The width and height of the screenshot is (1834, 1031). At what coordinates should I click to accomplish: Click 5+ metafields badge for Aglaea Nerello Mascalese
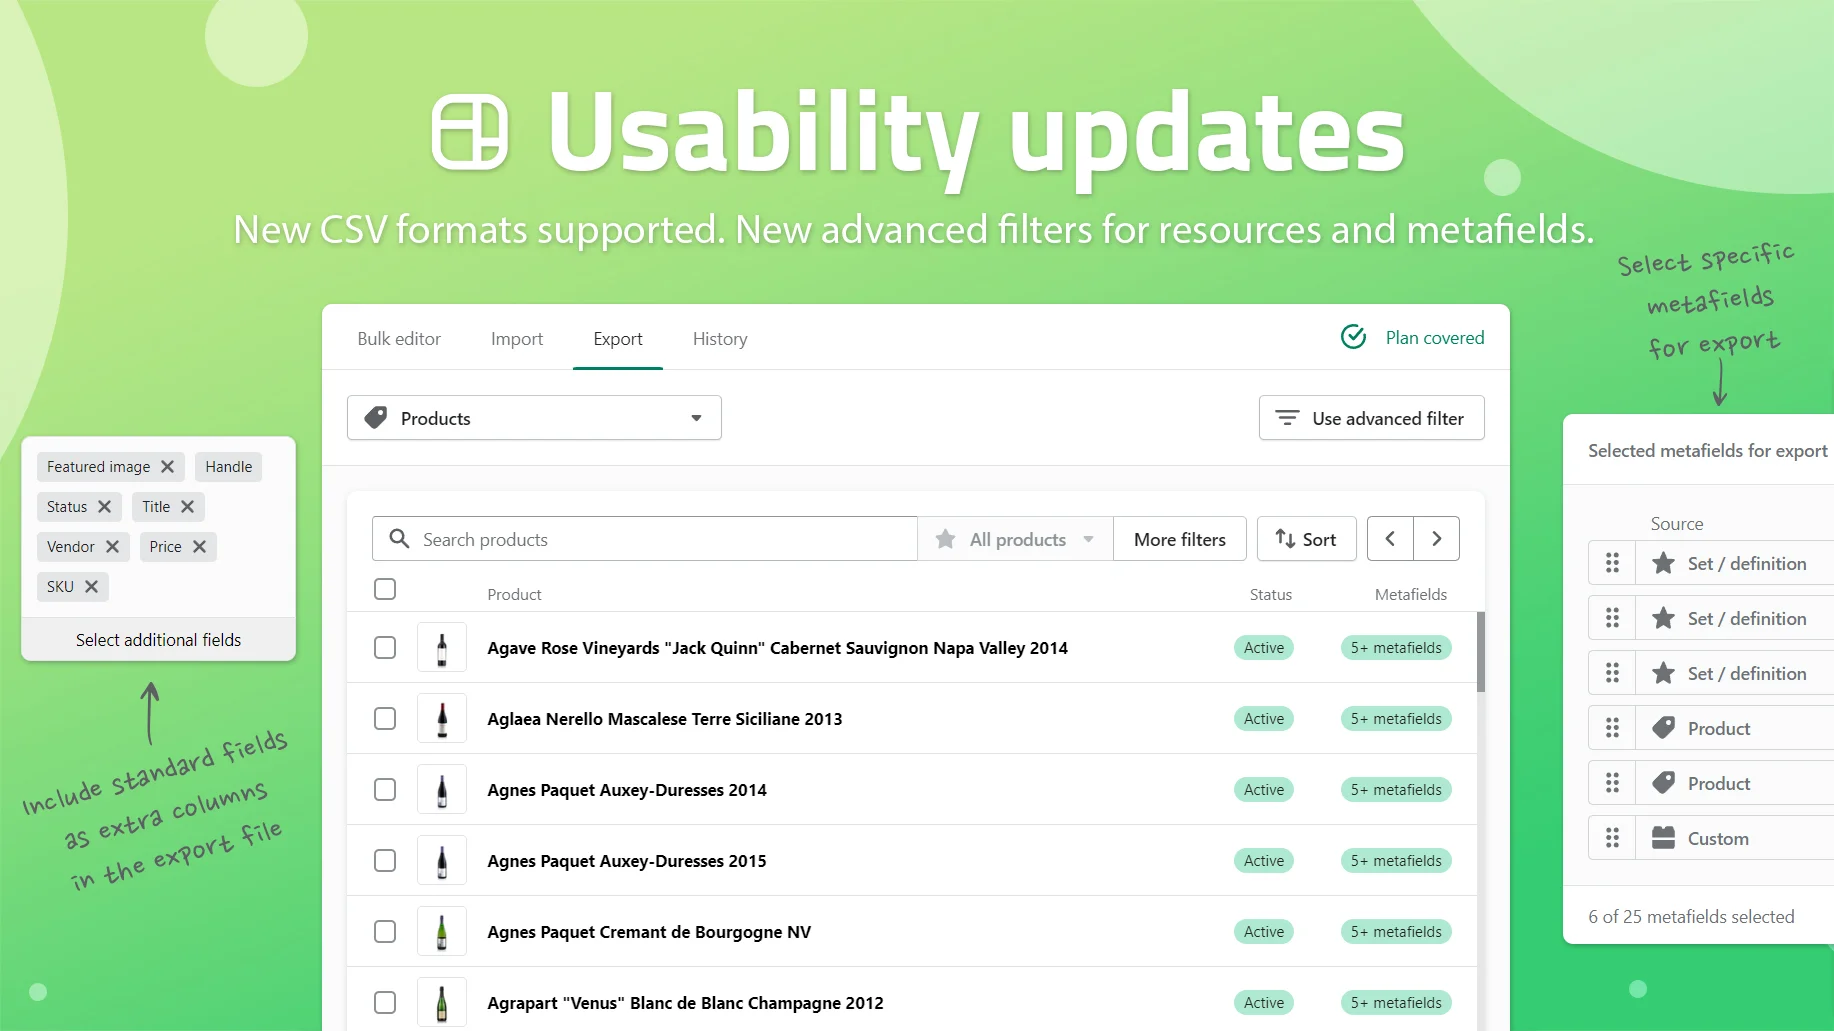click(1396, 718)
